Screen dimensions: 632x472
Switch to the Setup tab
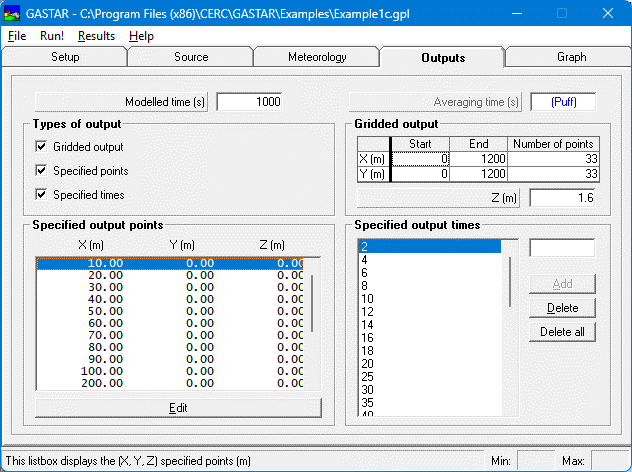pyautogui.click(x=65, y=57)
